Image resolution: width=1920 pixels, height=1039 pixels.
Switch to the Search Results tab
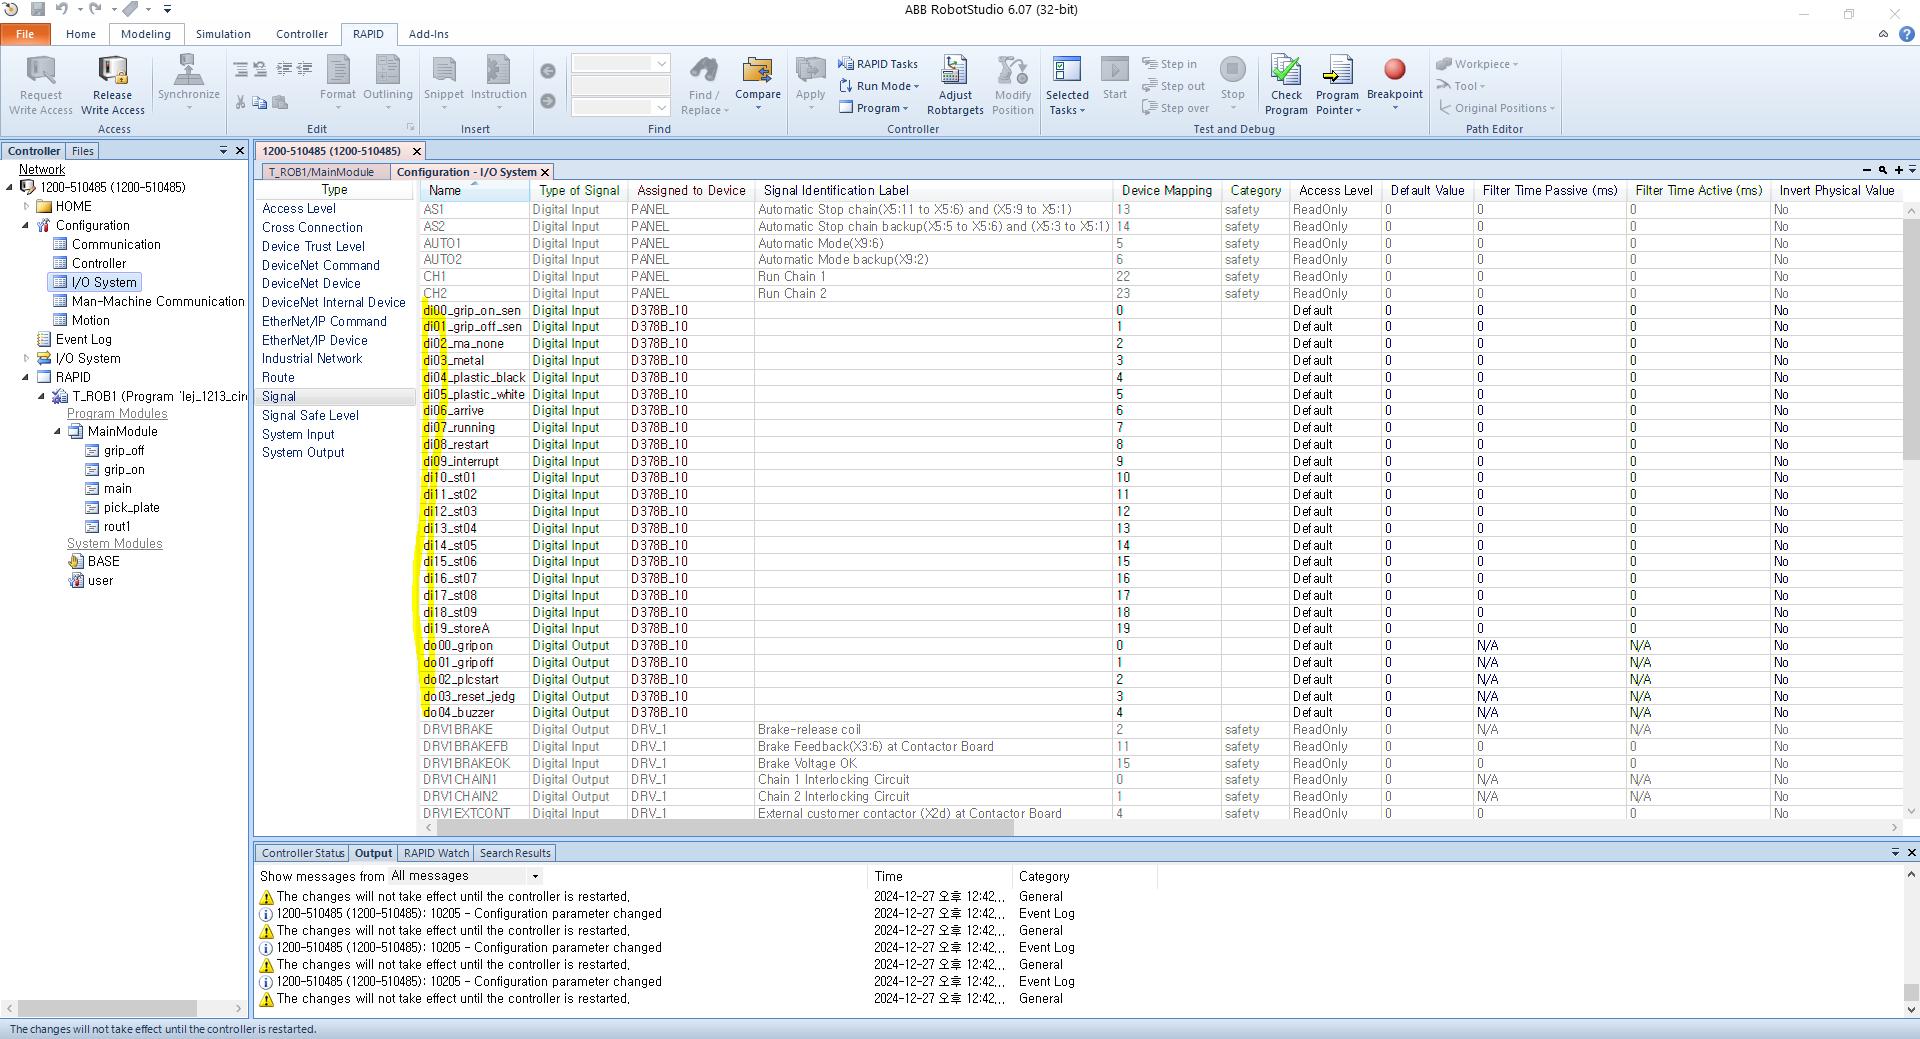click(x=515, y=853)
